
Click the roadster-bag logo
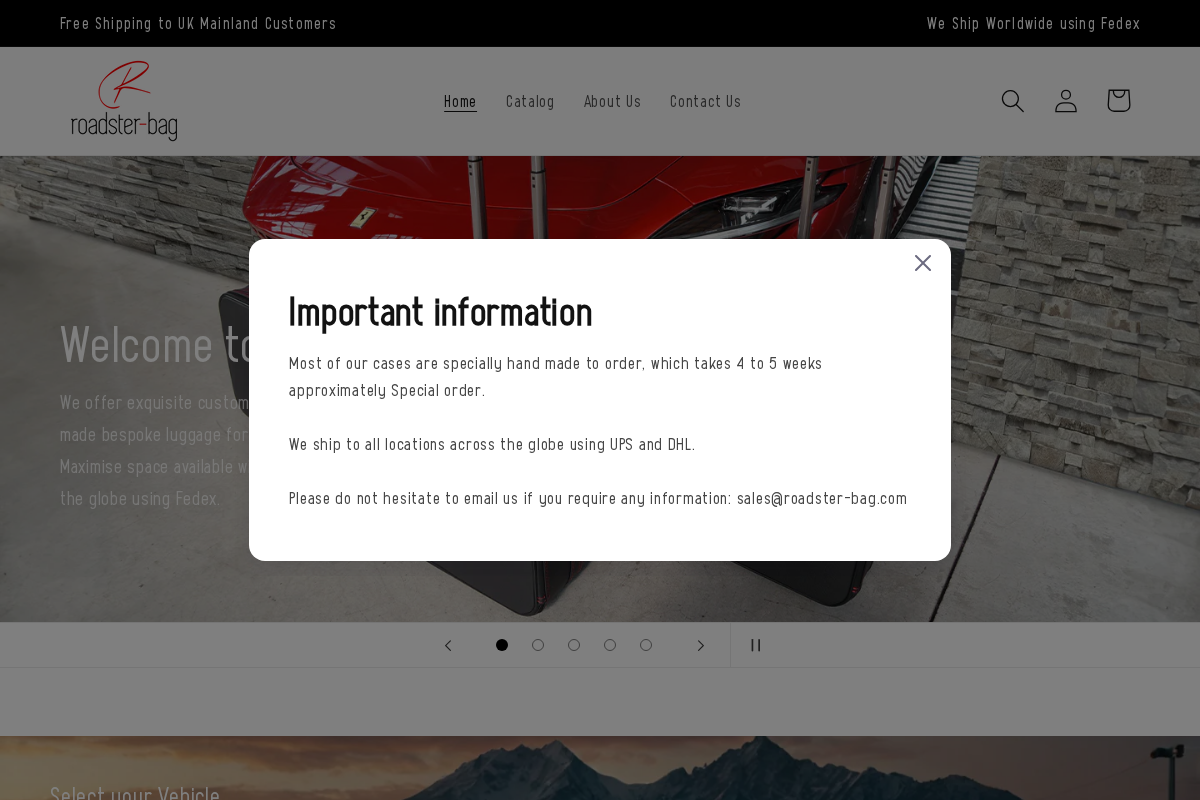click(x=124, y=101)
